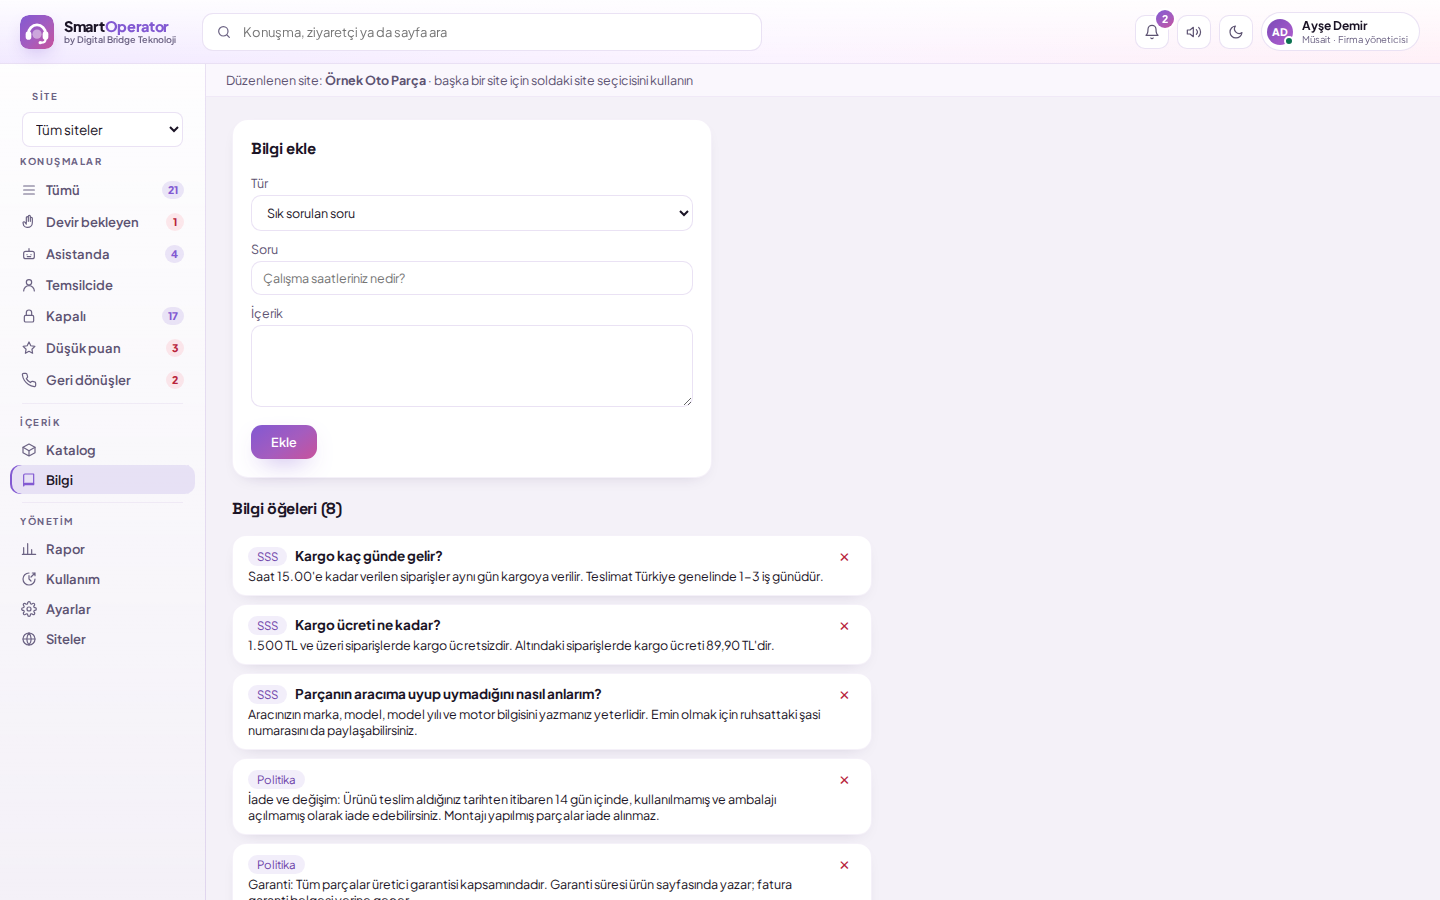1440x900 pixels.
Task: Toggle dark mode with the moon icon
Action: (1236, 32)
